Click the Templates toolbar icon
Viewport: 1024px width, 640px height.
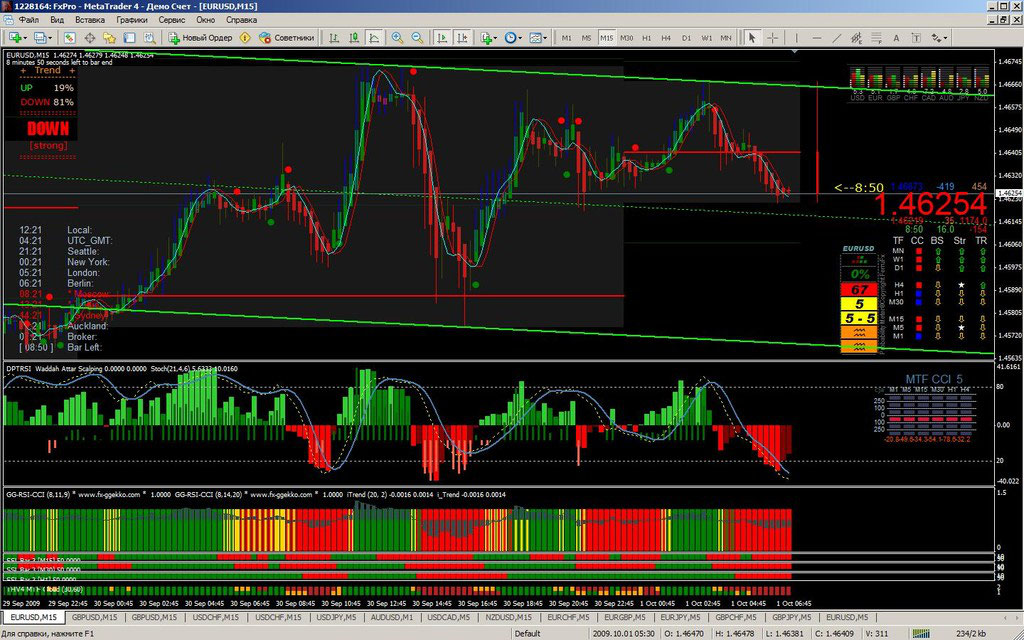pos(535,38)
